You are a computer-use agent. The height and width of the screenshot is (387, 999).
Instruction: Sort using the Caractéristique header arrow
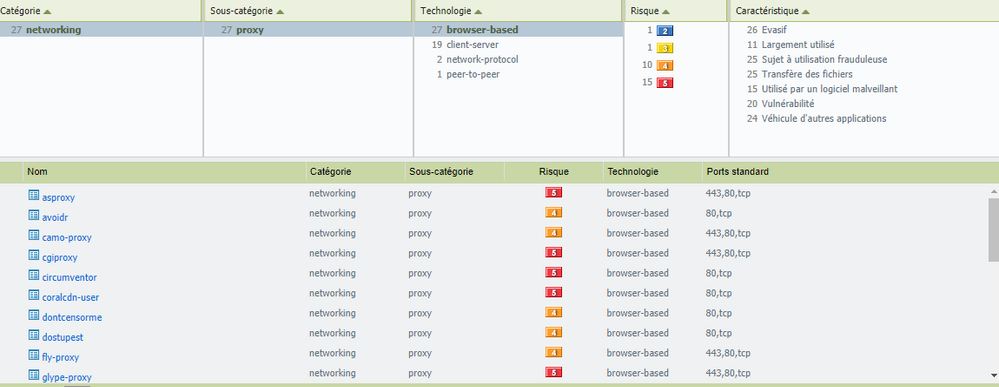(805, 11)
